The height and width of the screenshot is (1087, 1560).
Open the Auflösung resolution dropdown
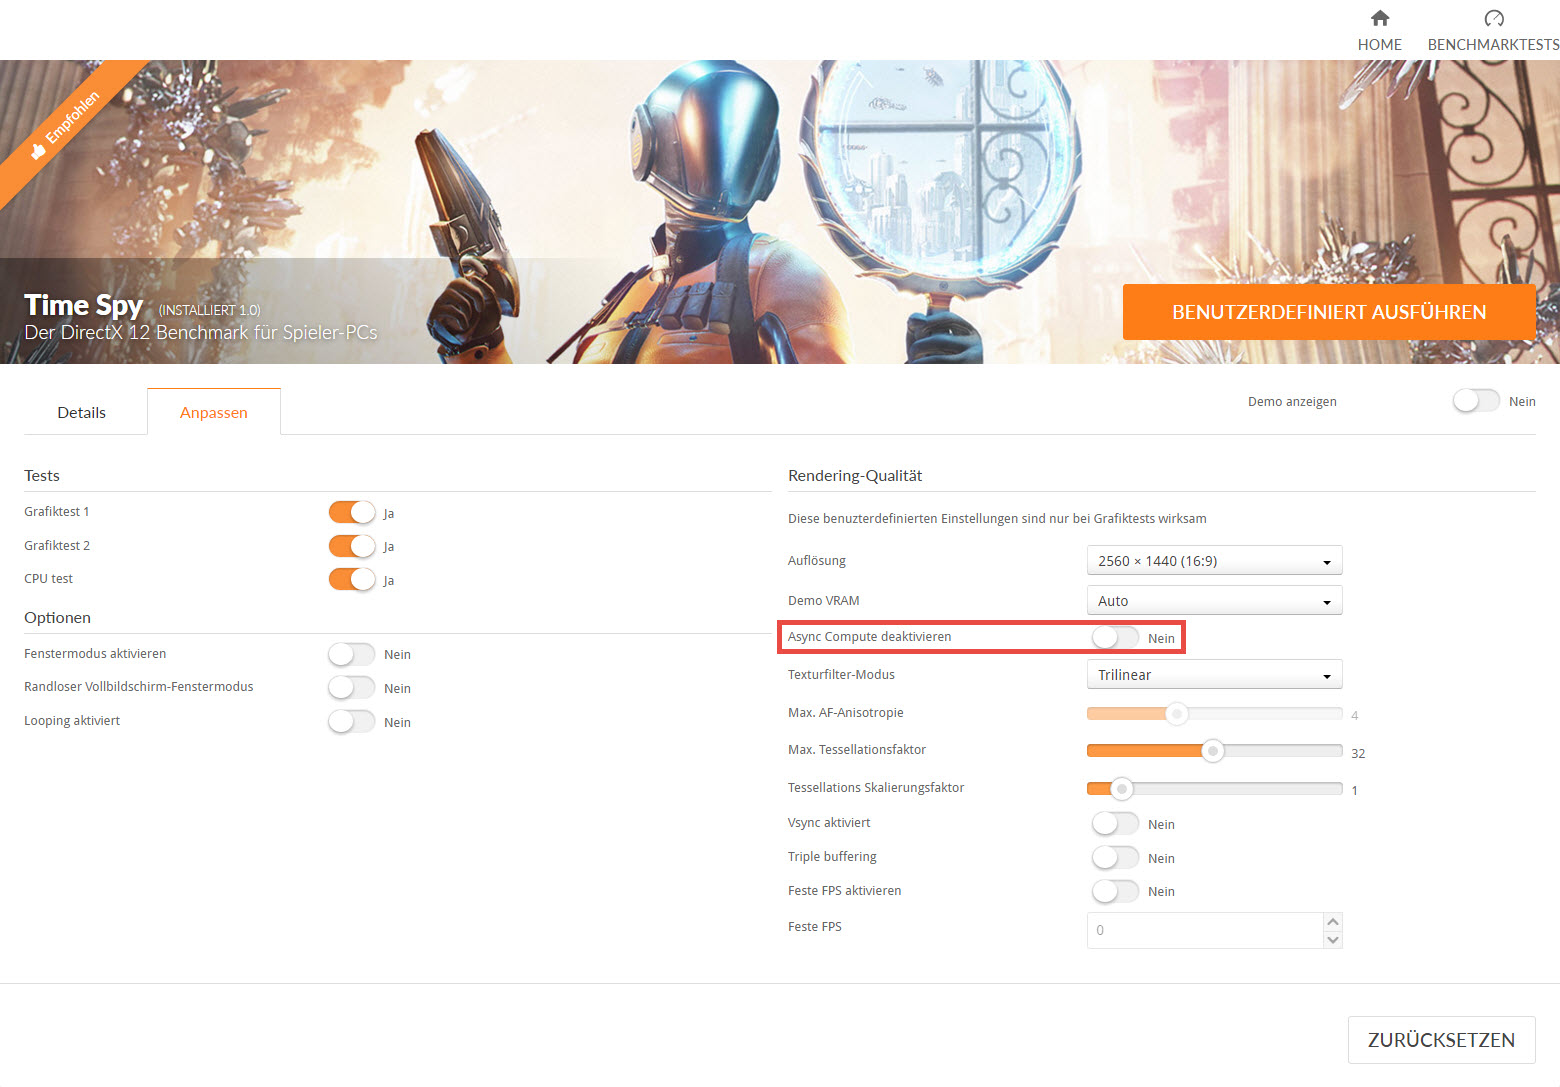point(1214,560)
